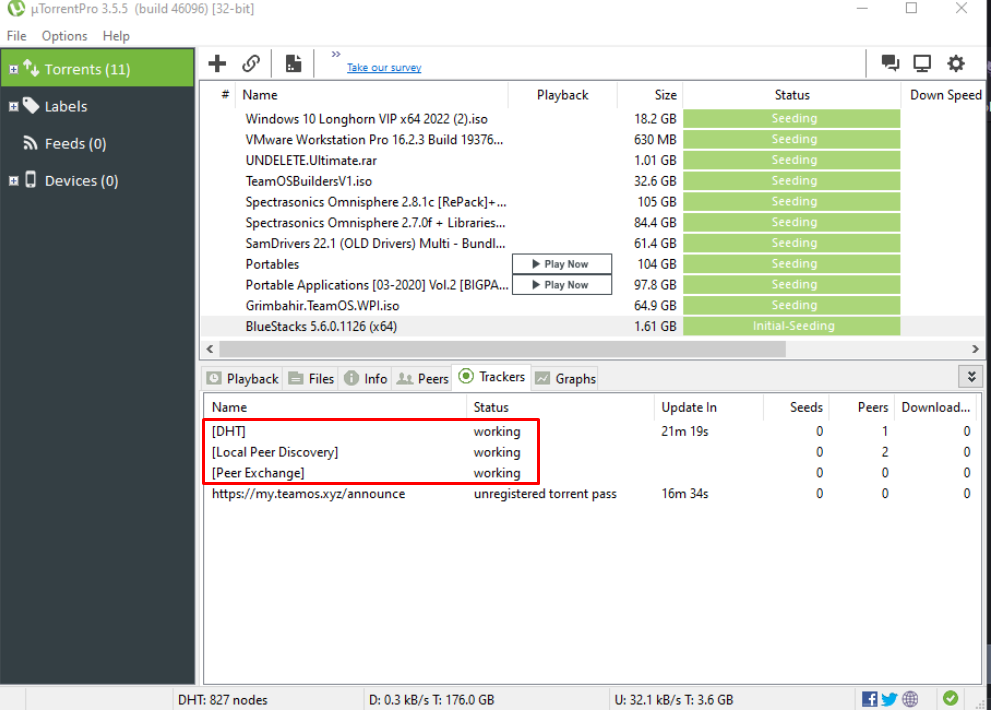Click the Twitter bird icon in status bar
The height and width of the screenshot is (710, 991).
889,699
